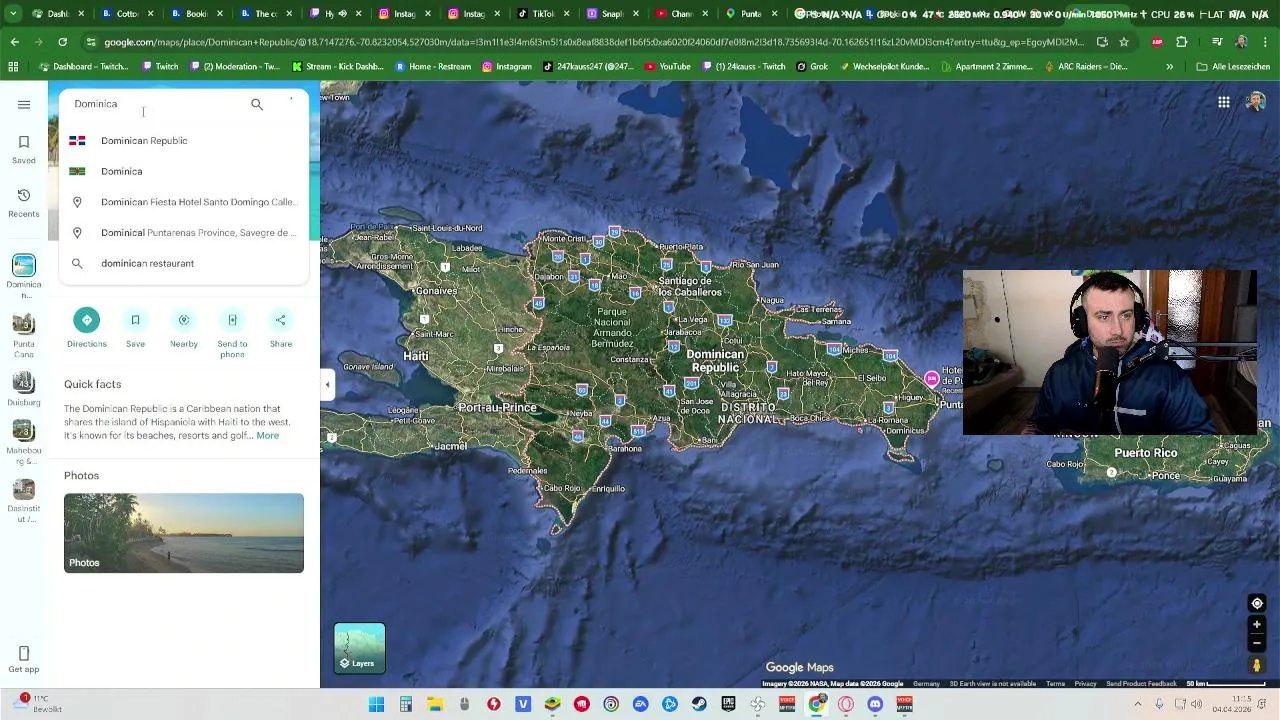This screenshot has height=720, width=1280.
Task: Open the Google apps grid
Action: point(1223,102)
